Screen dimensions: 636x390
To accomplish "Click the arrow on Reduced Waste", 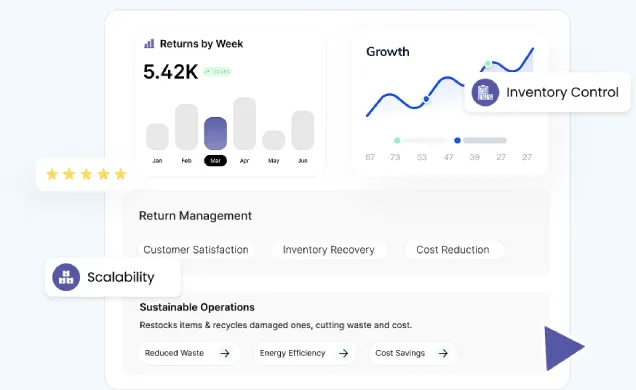I will tap(225, 354).
